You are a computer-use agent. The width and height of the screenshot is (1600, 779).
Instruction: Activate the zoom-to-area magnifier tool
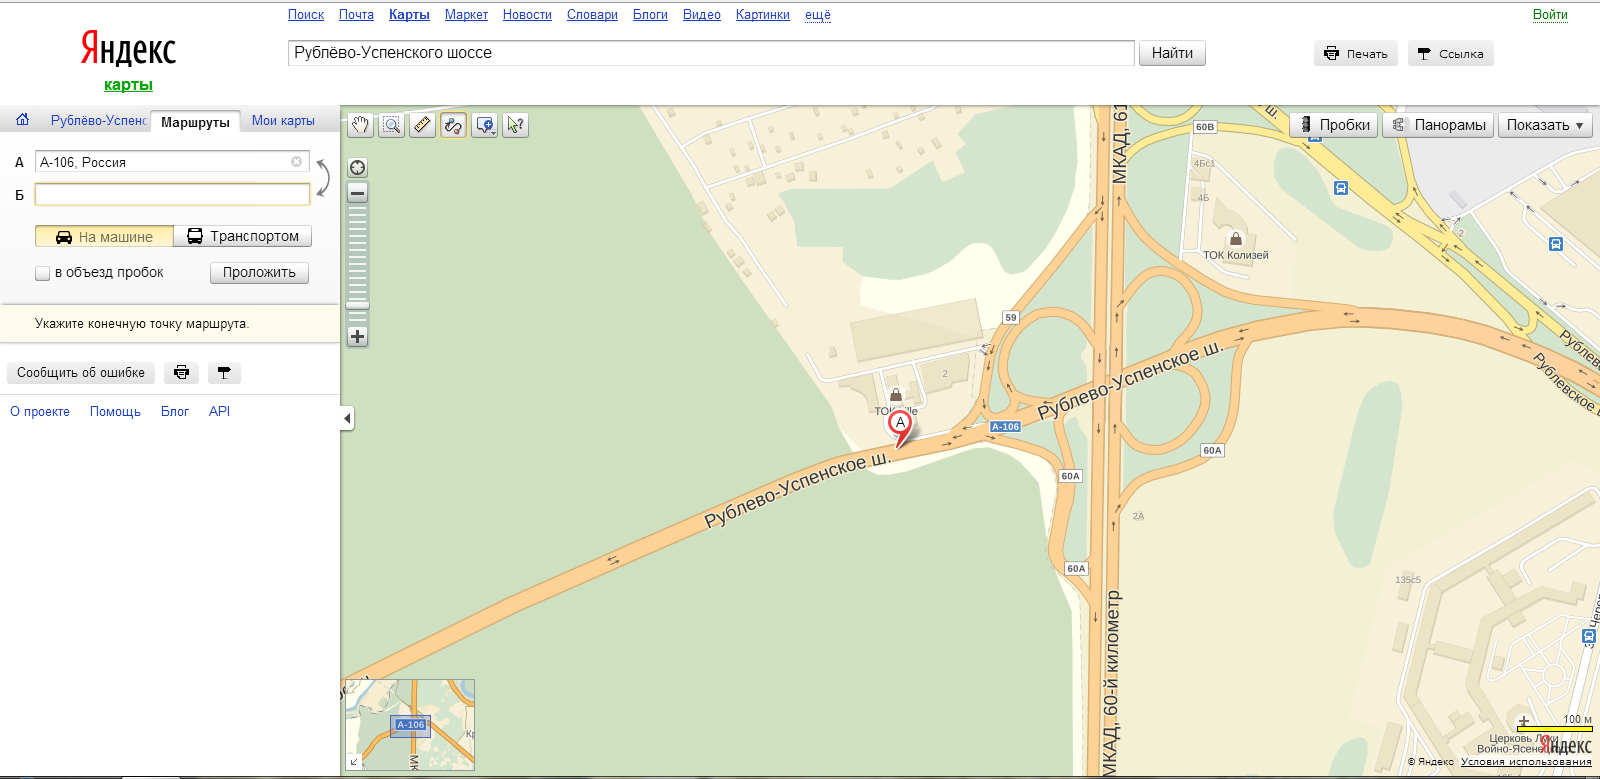(392, 125)
